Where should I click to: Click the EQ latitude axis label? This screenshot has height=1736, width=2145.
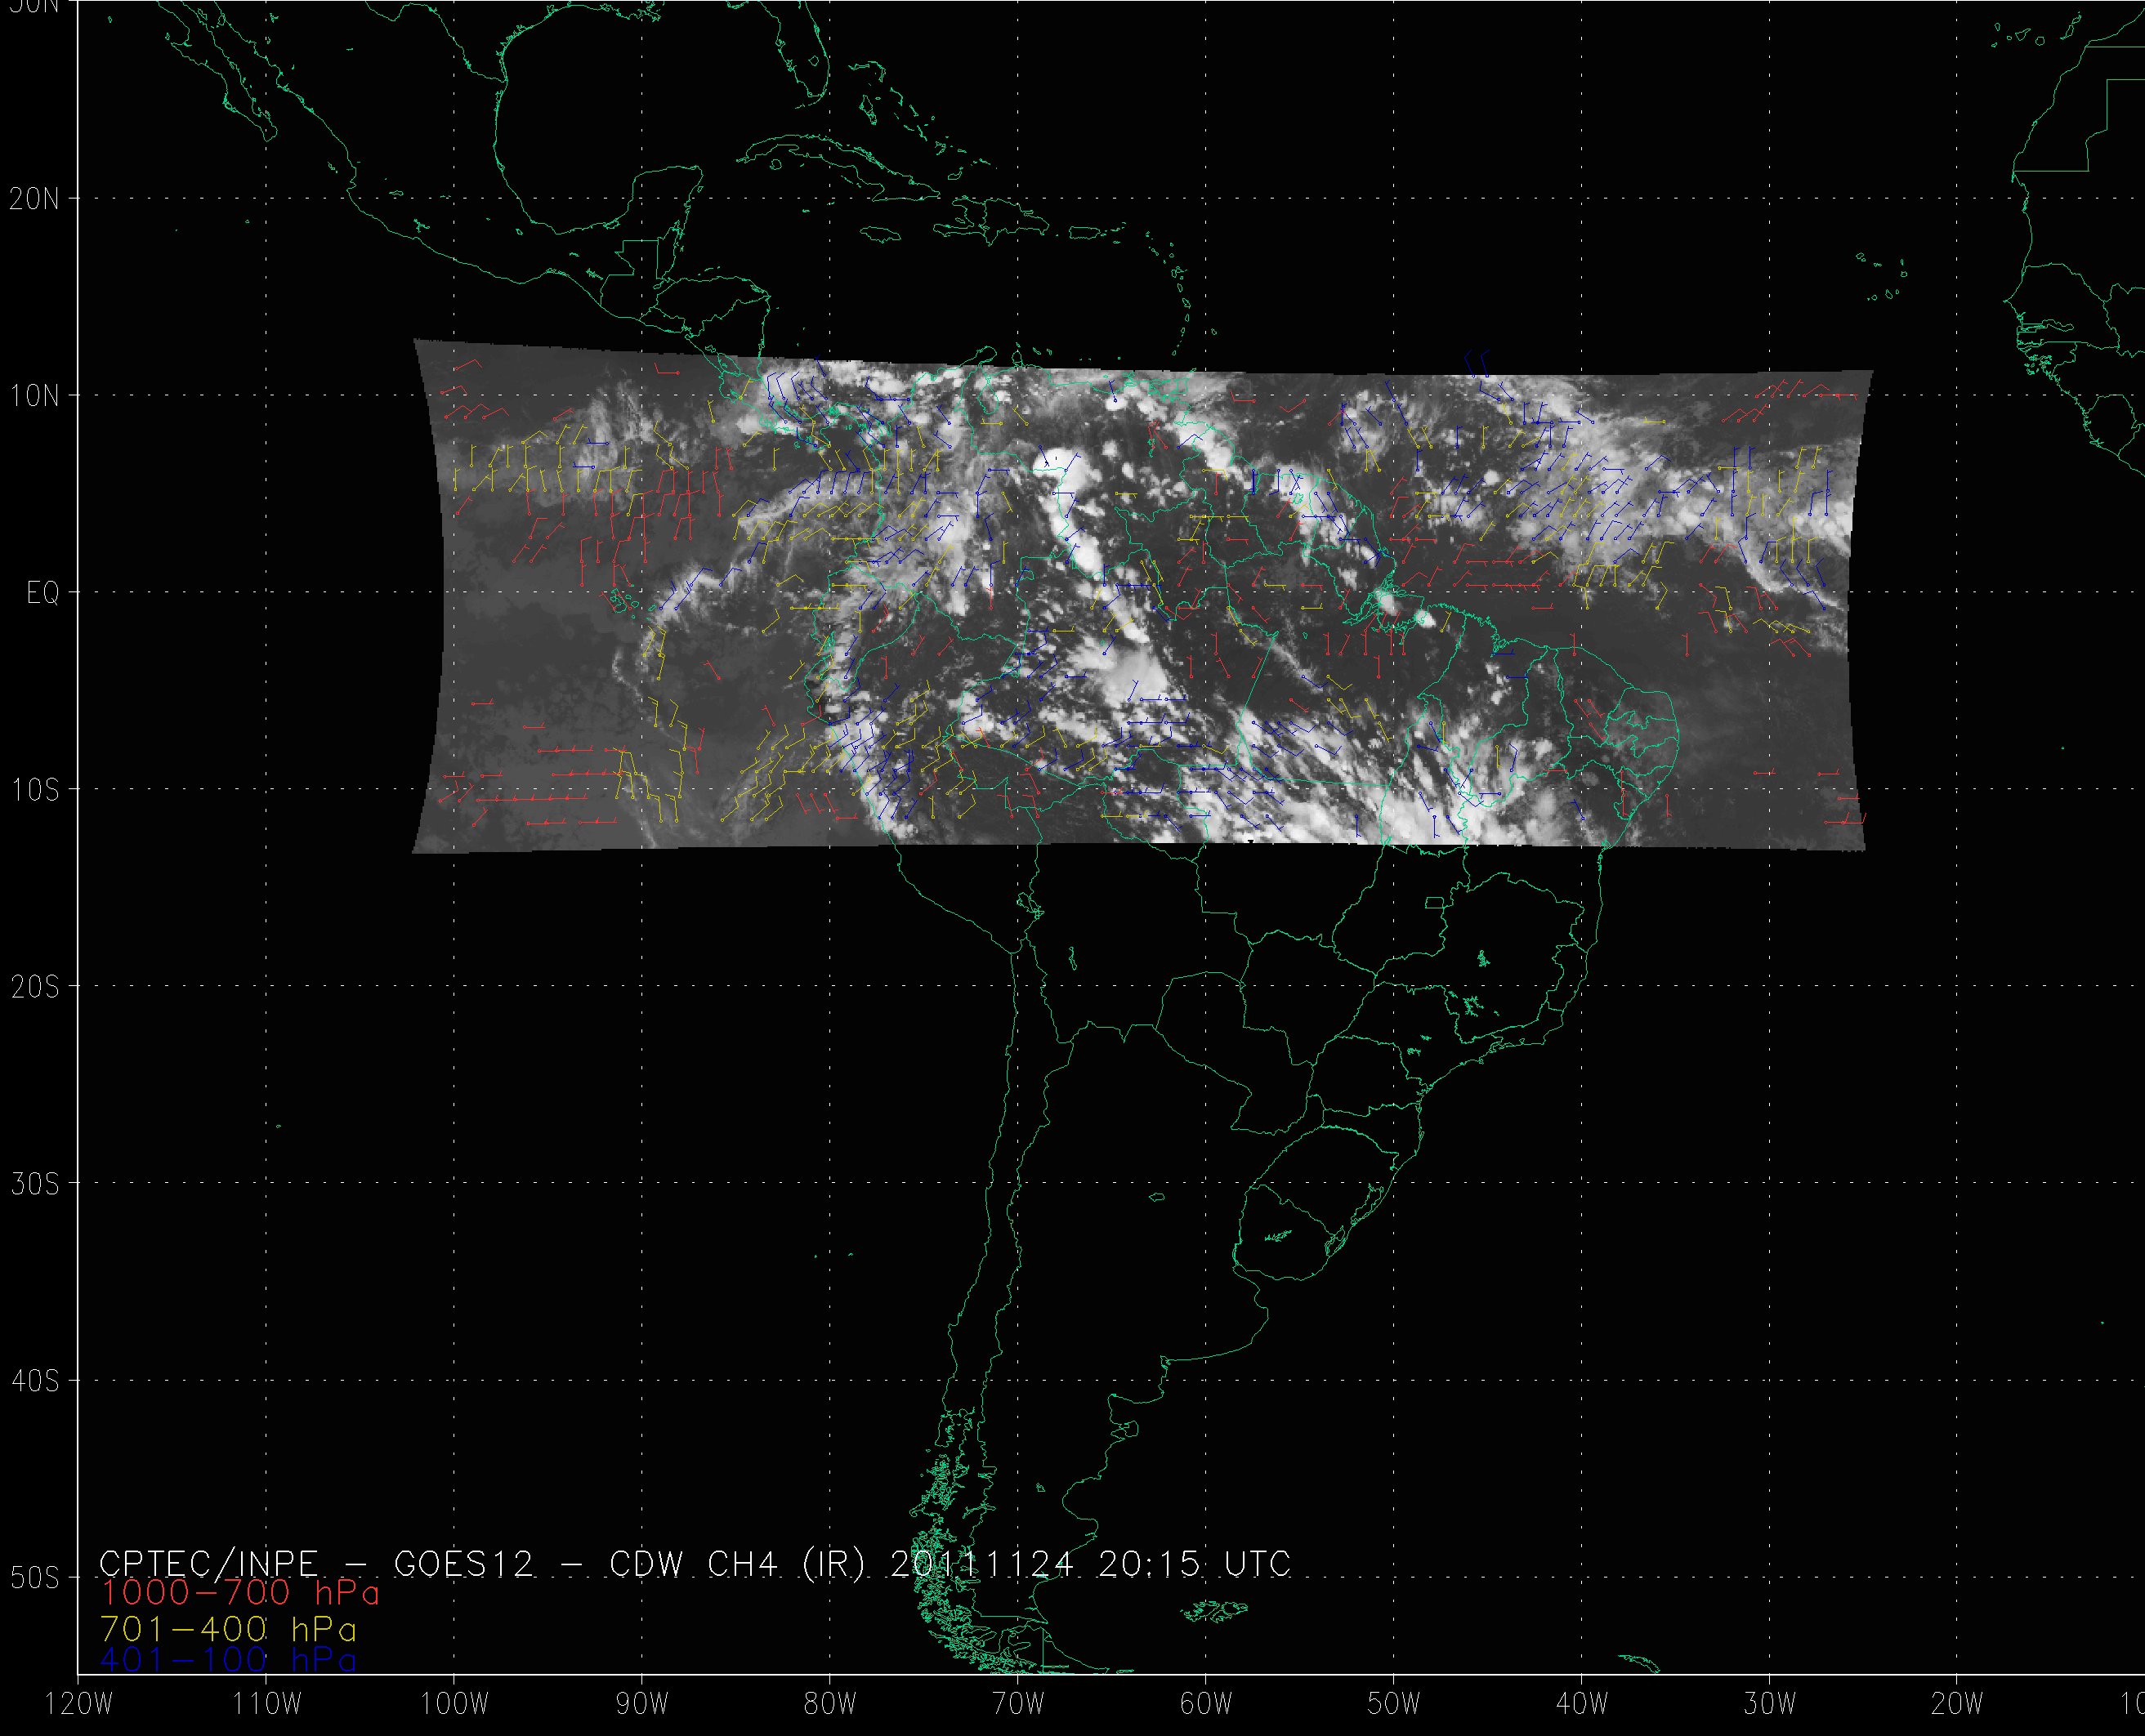click(x=42, y=593)
